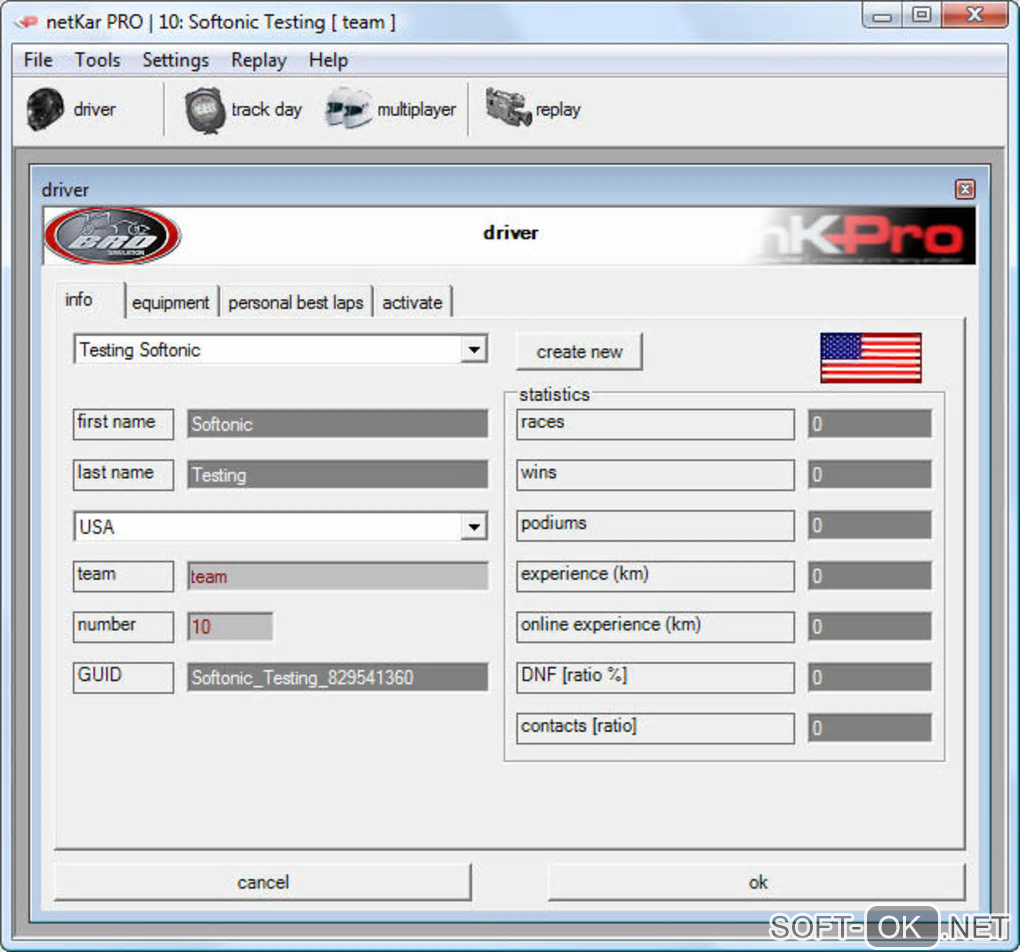Open the Help menu
The height and width of the screenshot is (952, 1020).
pyautogui.click(x=328, y=60)
